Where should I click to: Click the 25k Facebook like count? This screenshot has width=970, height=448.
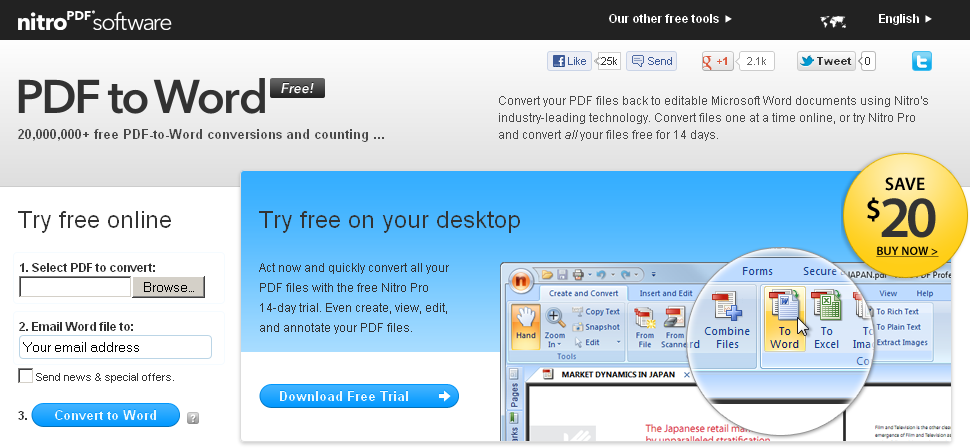point(609,61)
